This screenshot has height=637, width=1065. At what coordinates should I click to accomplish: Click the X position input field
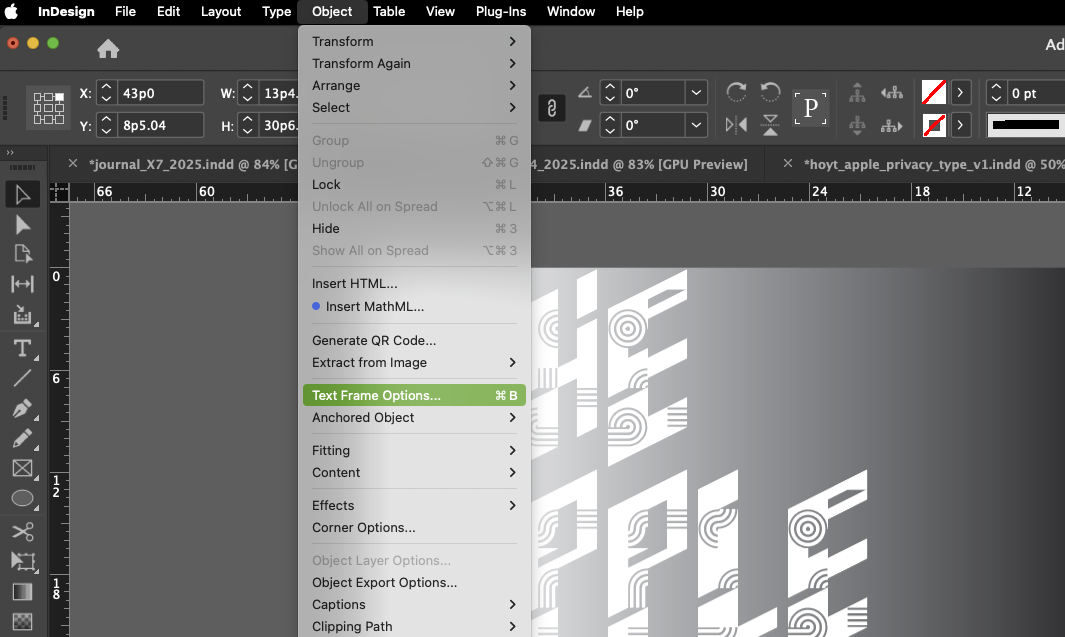coord(160,93)
